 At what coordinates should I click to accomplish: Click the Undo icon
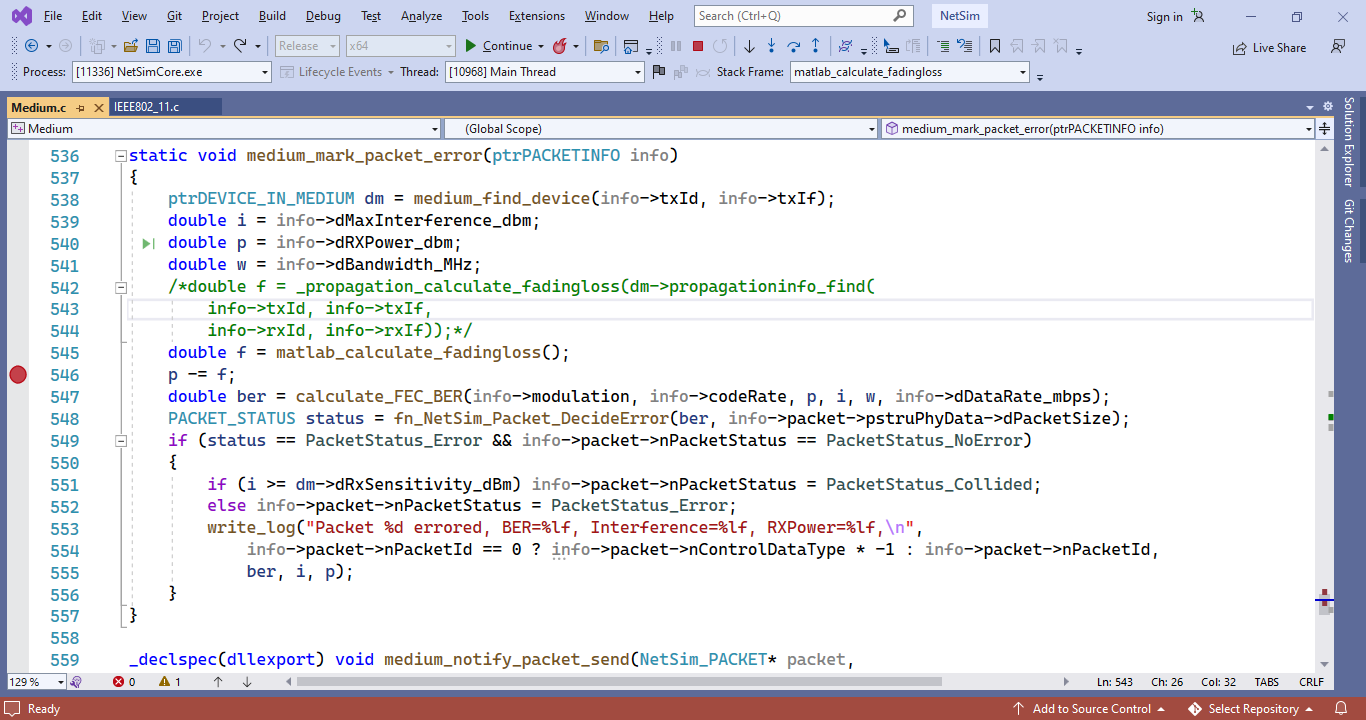point(205,46)
